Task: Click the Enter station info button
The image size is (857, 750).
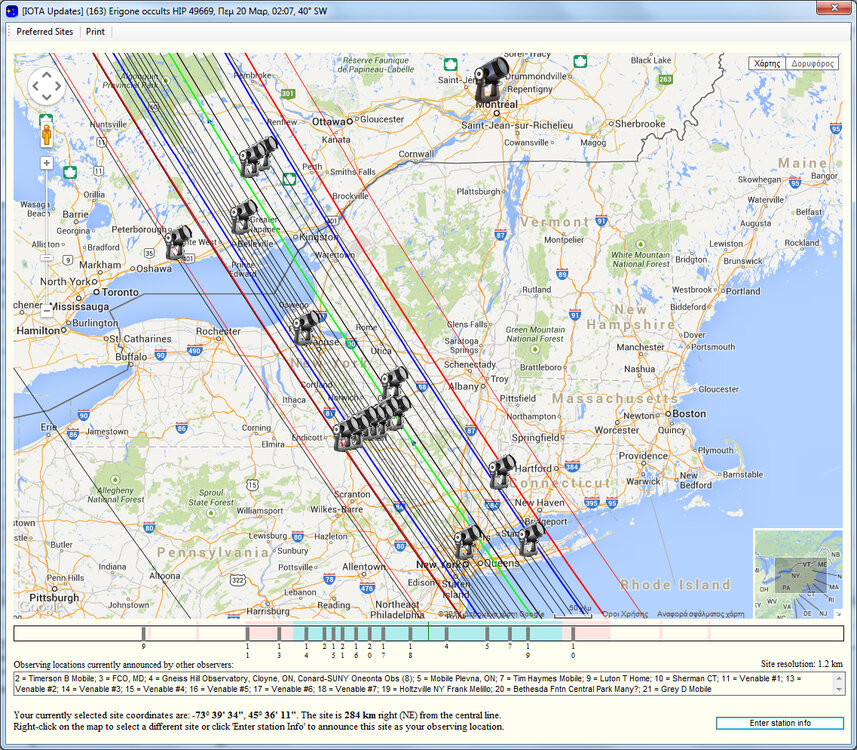Action: point(781,722)
